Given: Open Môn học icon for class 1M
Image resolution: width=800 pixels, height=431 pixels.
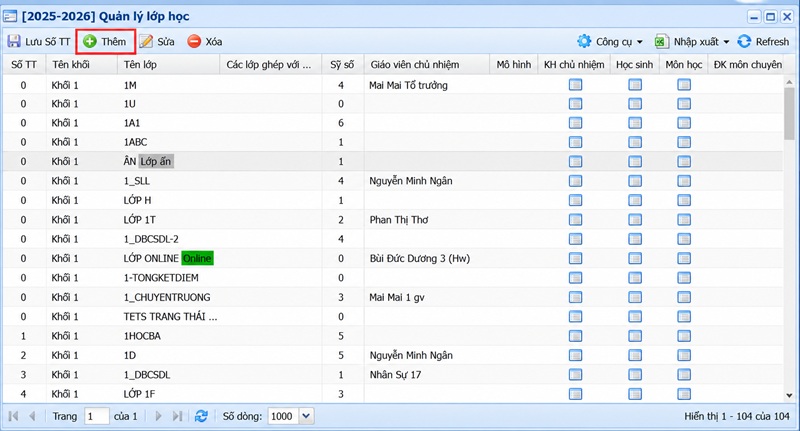Looking at the screenshot, I should pyautogui.click(x=684, y=85).
